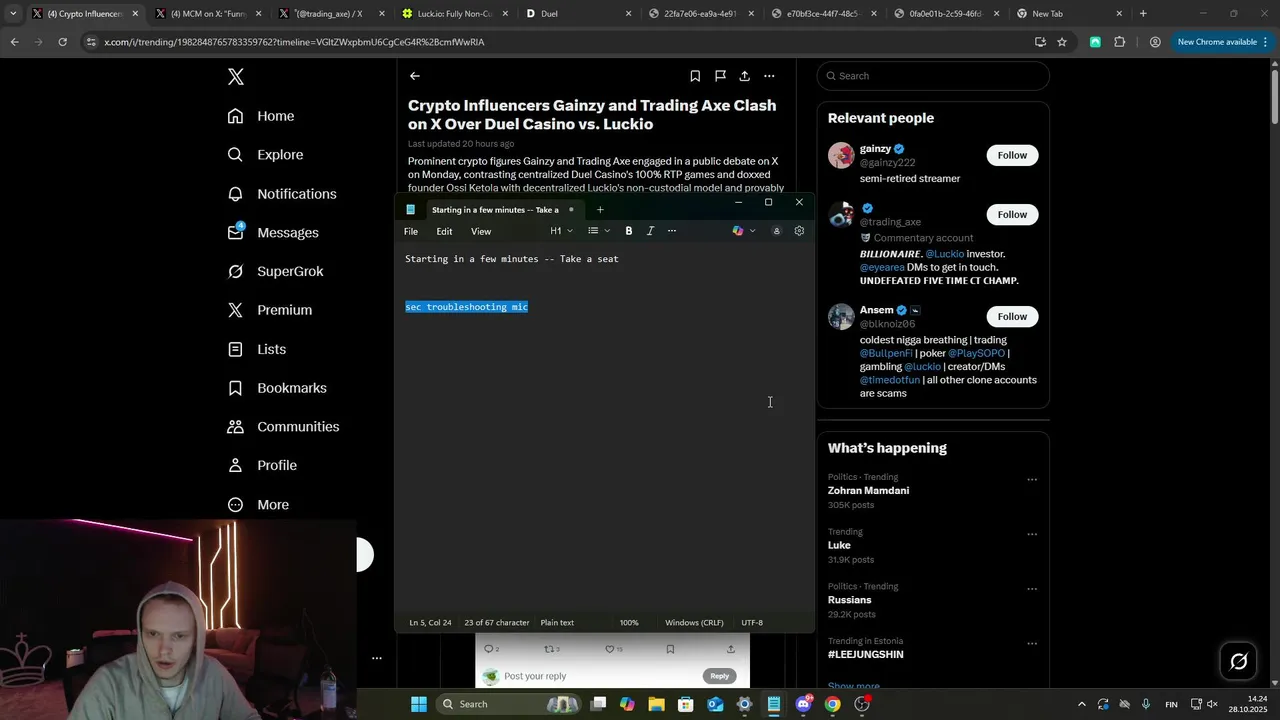Bookmark page with Chrome star icon

(1062, 42)
